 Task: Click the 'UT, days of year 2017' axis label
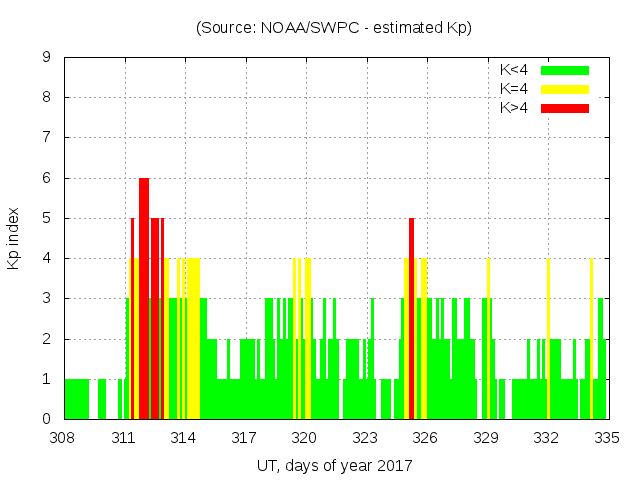click(334, 465)
